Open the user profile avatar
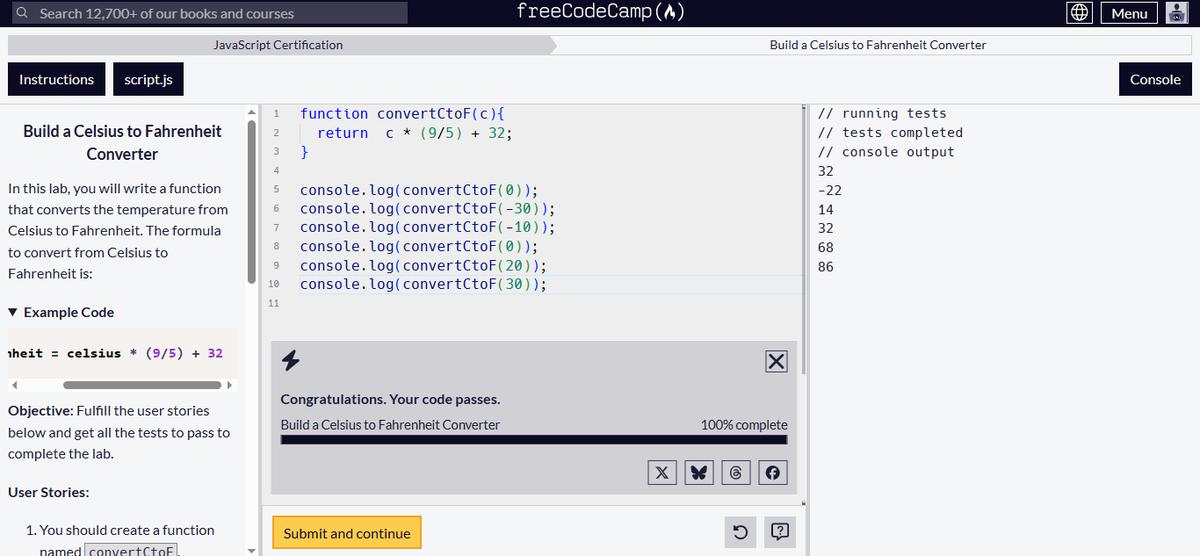This screenshot has height=556, width=1200. 1177,13
